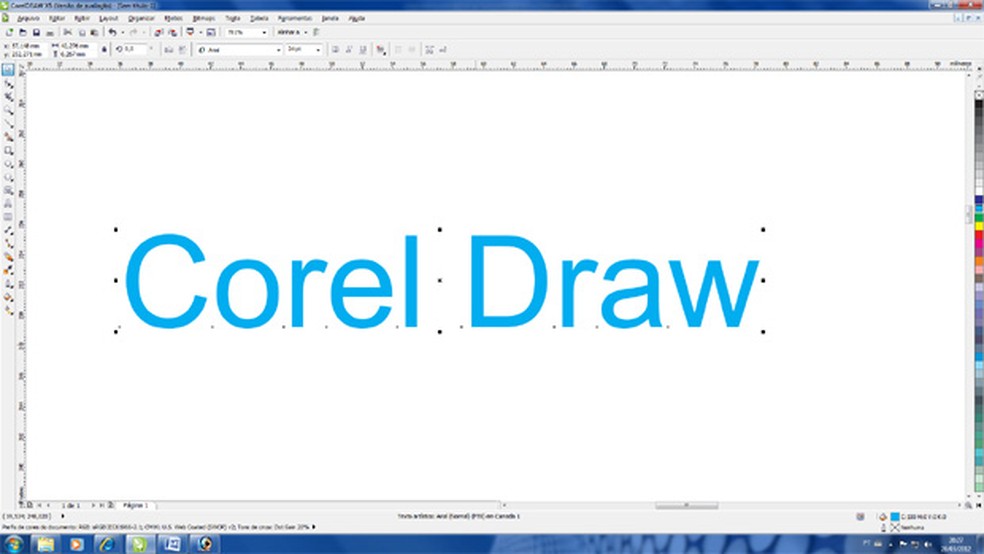Select the Pick tool in the toolbox

coord(8,70)
